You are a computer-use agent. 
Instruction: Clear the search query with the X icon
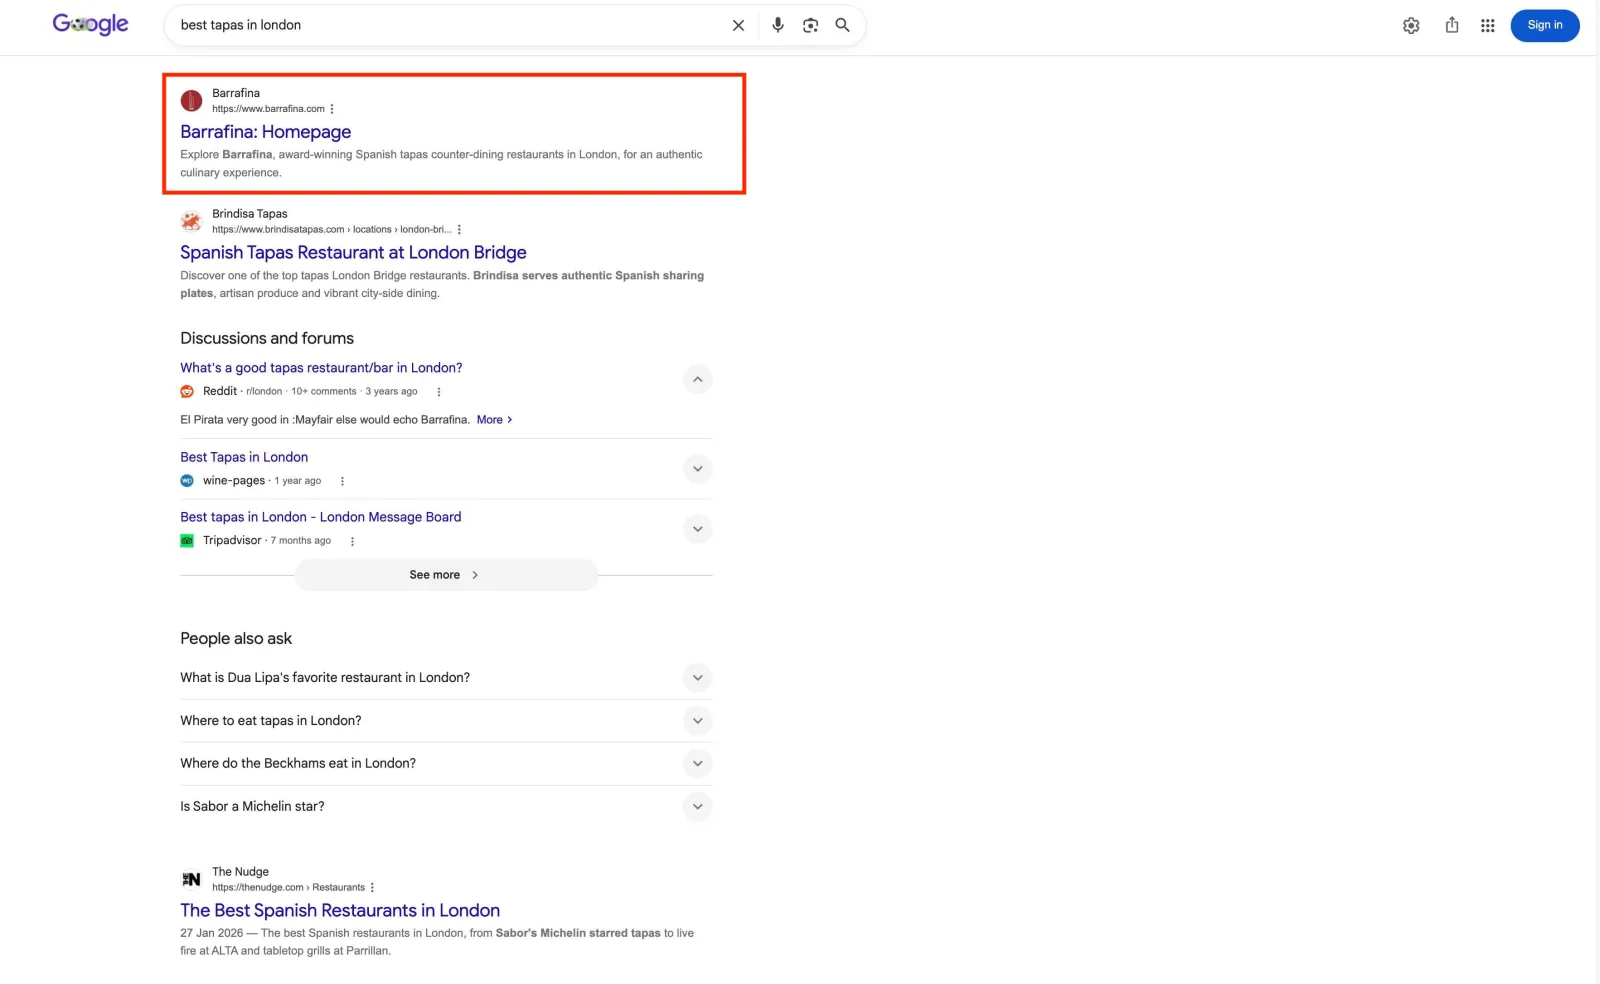tap(738, 25)
